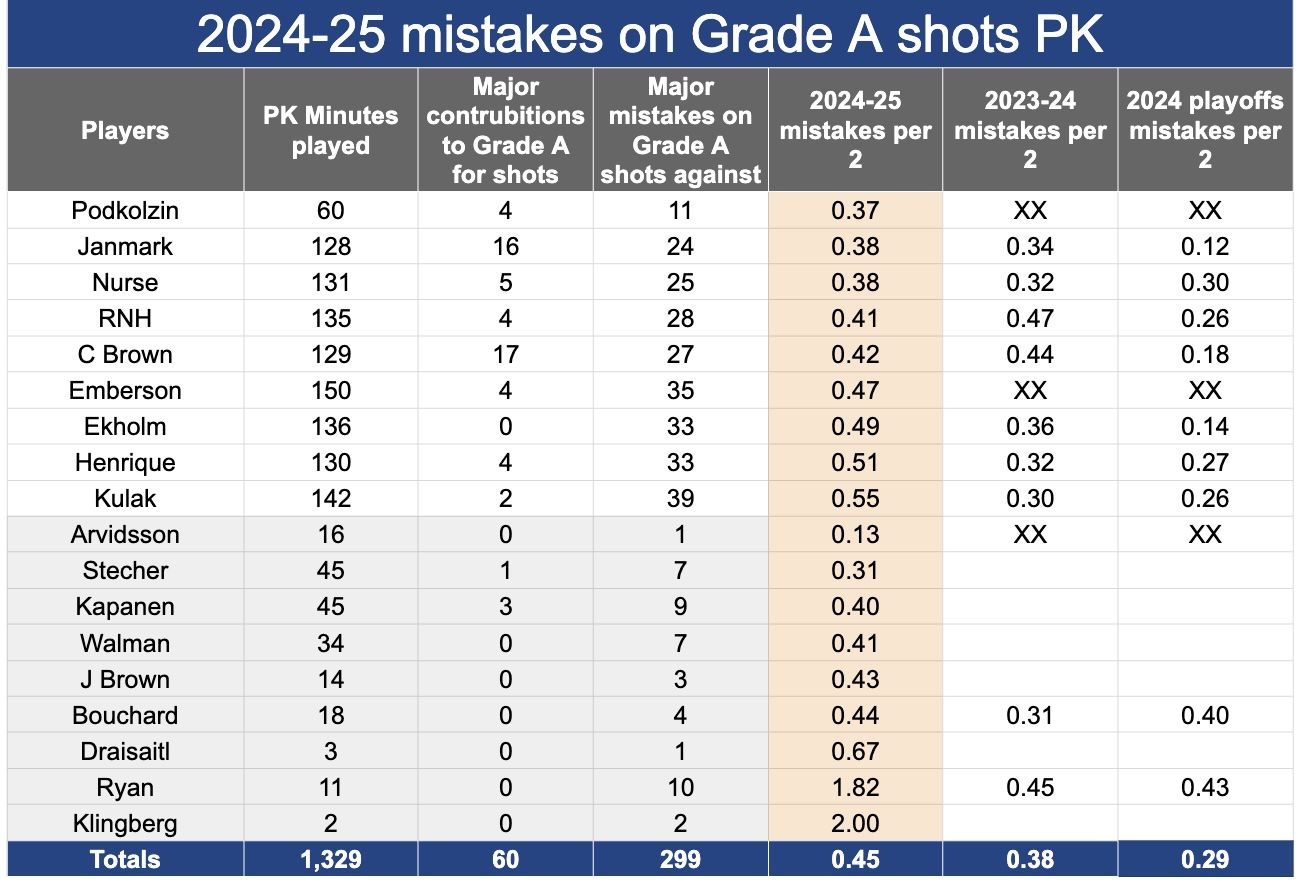This screenshot has height=884, width=1302.
Task: Click the table title '2024-25 mistakes on Grade A shots PK'
Action: [650, 34]
